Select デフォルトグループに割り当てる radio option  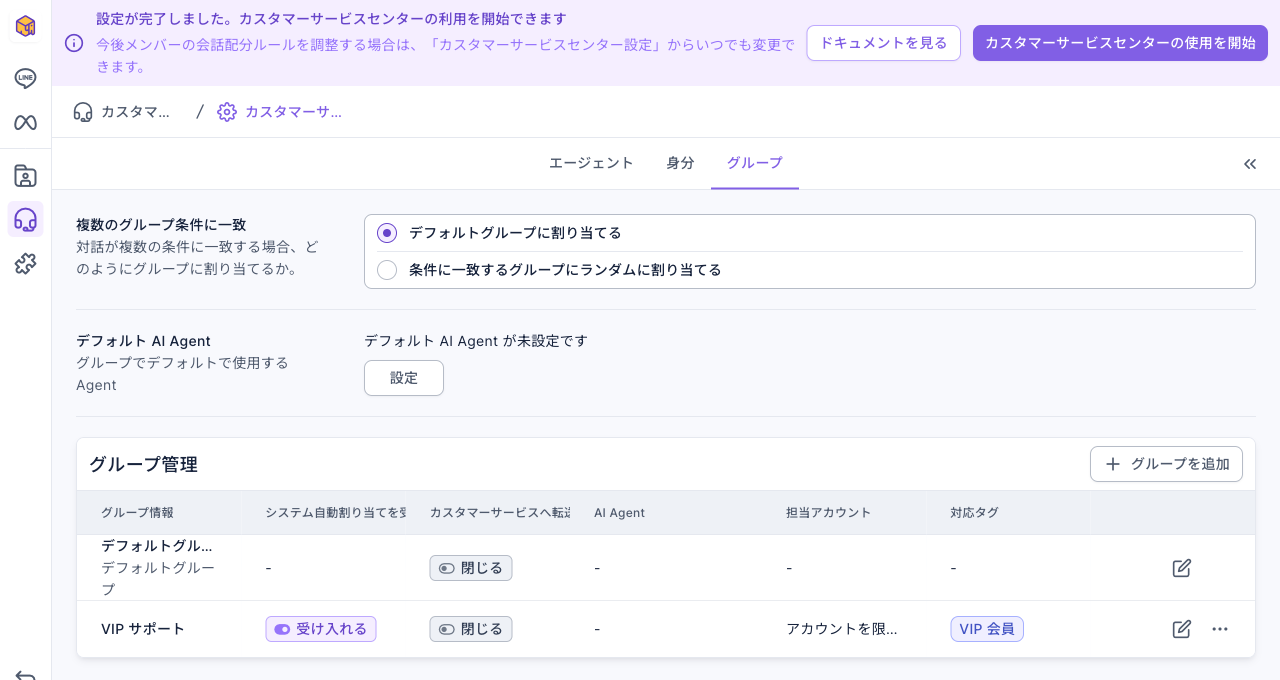387,233
